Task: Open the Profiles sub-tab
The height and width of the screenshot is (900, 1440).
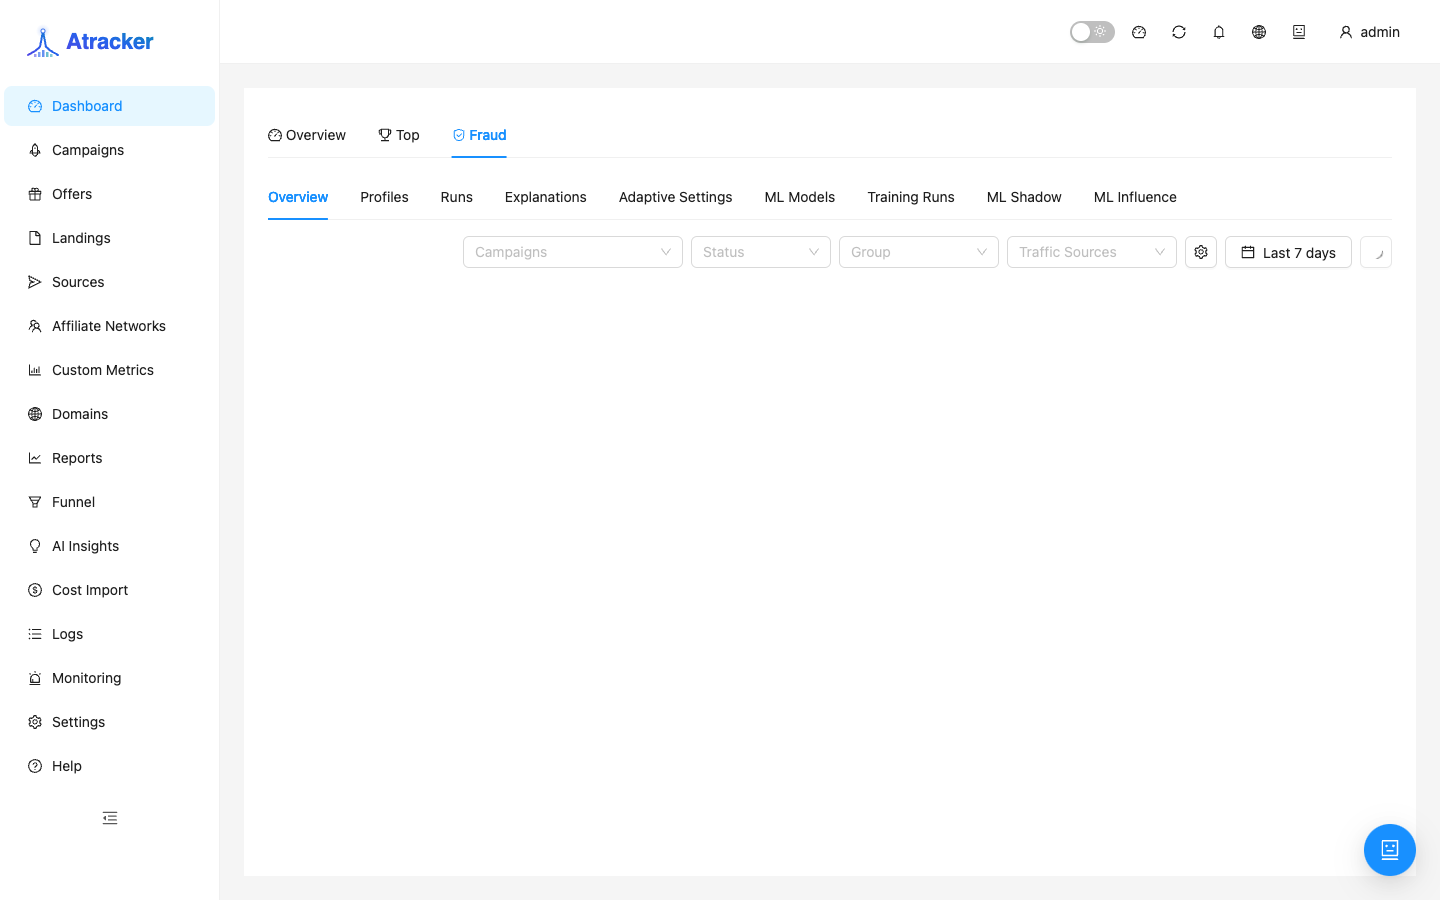Action: (x=384, y=197)
